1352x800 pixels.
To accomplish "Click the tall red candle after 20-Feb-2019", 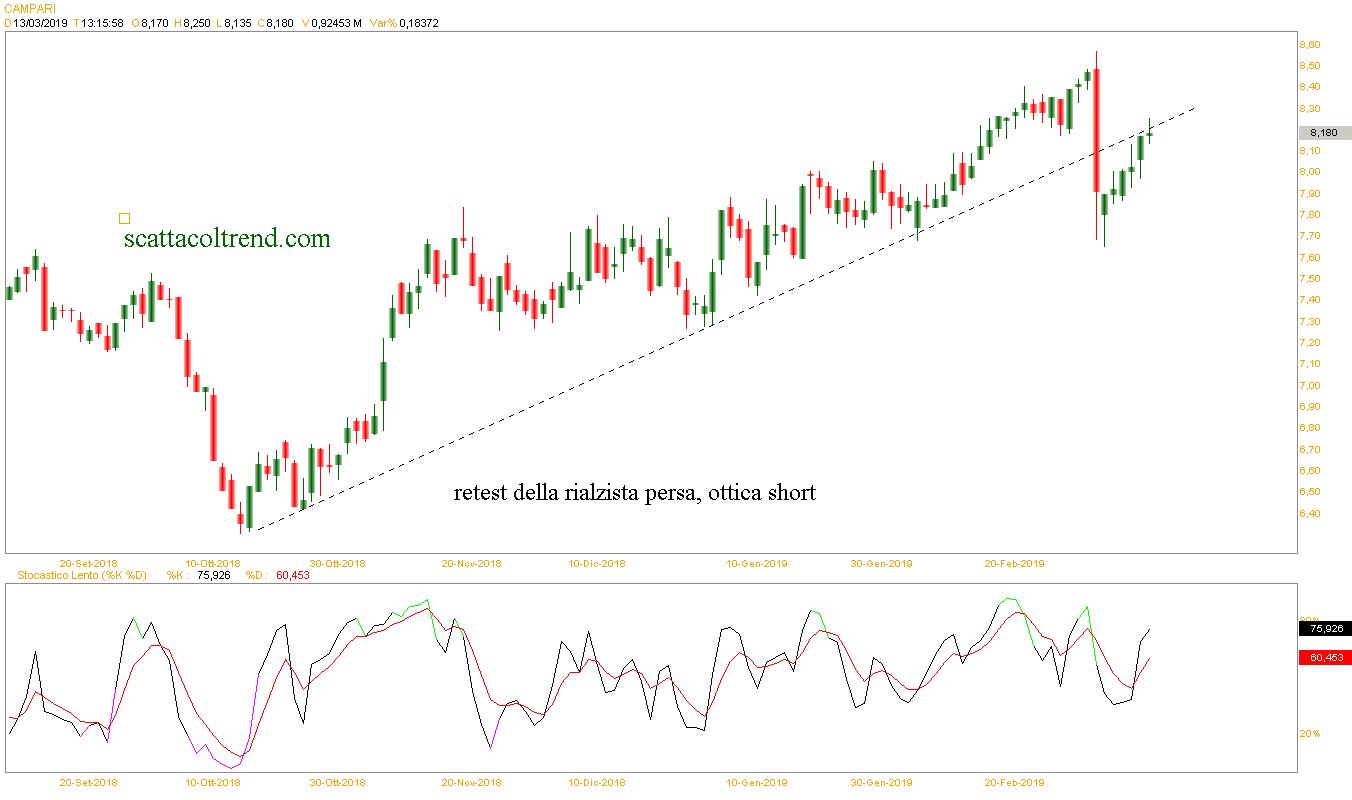I will (1097, 130).
